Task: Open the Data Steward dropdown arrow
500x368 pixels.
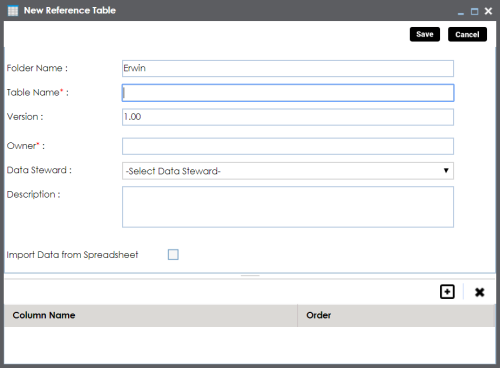Action: [x=446, y=171]
